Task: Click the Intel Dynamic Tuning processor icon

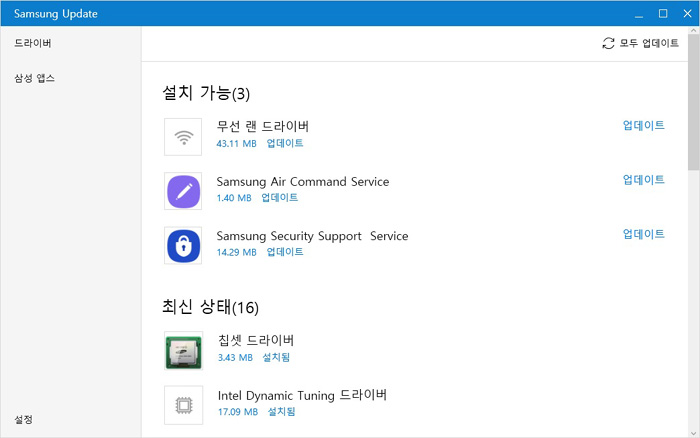Action: [183, 405]
